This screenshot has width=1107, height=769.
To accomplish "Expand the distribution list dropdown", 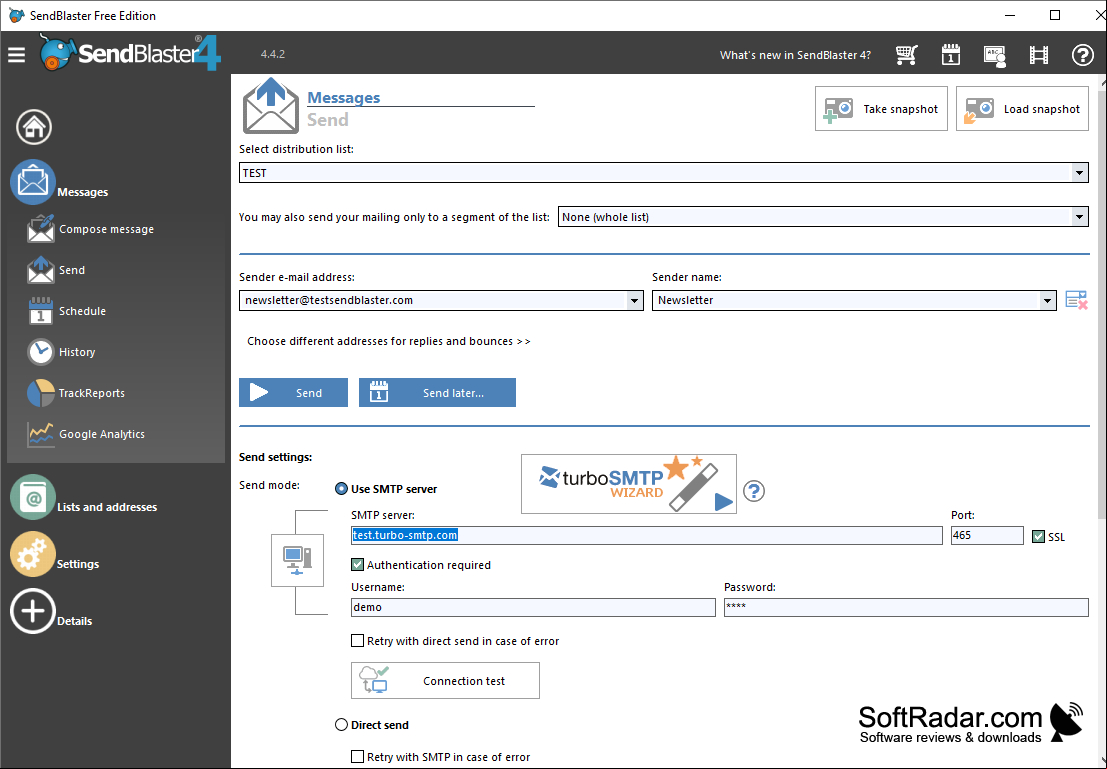I will point(1079,173).
